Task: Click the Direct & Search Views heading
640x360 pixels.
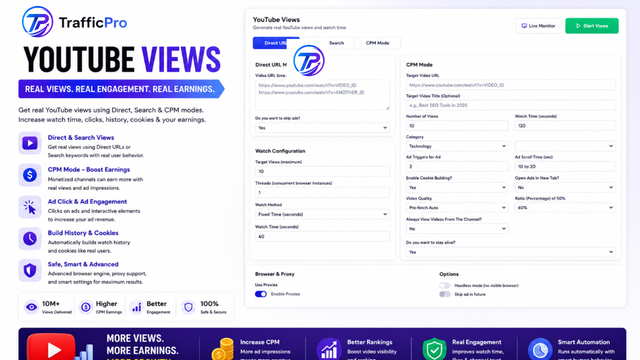Action: (x=81, y=138)
